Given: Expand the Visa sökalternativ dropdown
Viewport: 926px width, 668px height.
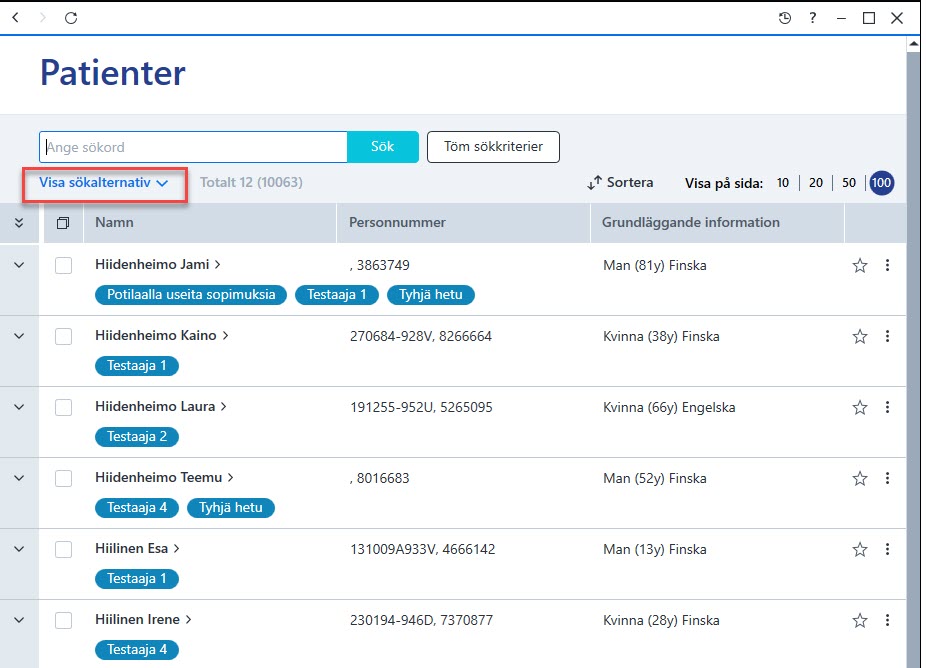Looking at the screenshot, I should [104, 183].
